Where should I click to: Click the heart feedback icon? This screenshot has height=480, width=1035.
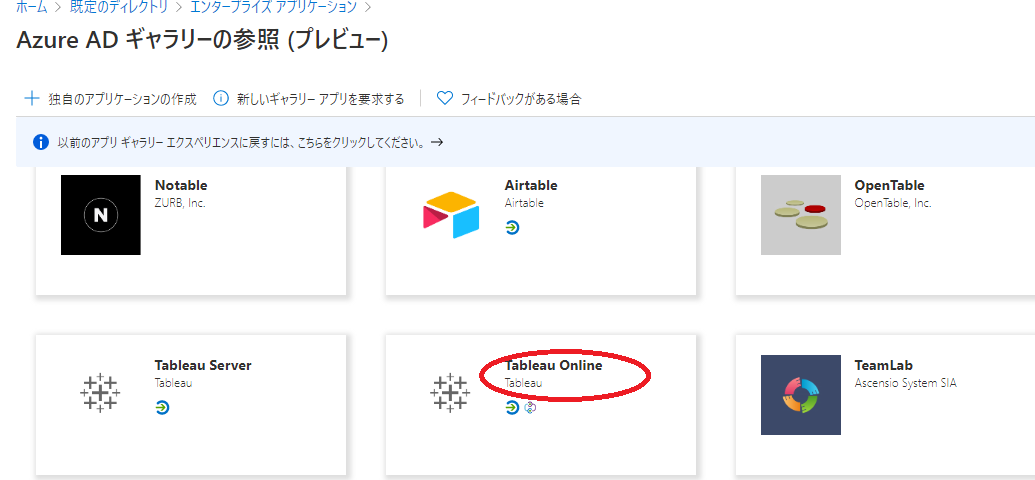pyautogui.click(x=445, y=99)
